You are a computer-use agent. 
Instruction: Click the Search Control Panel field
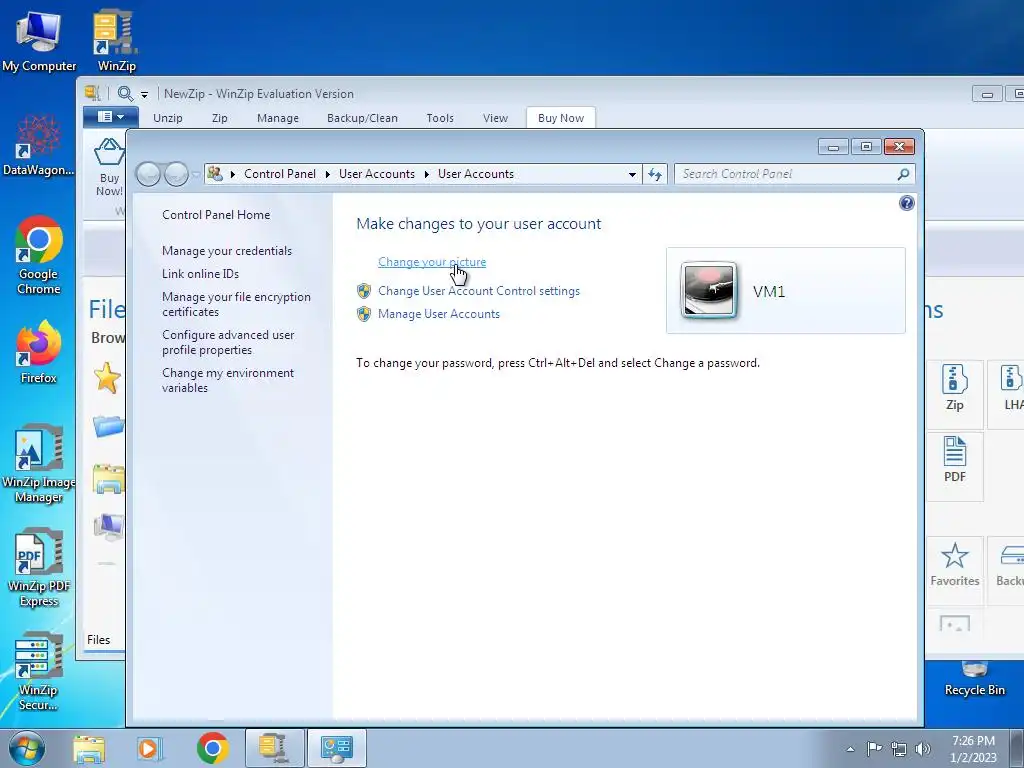click(794, 174)
